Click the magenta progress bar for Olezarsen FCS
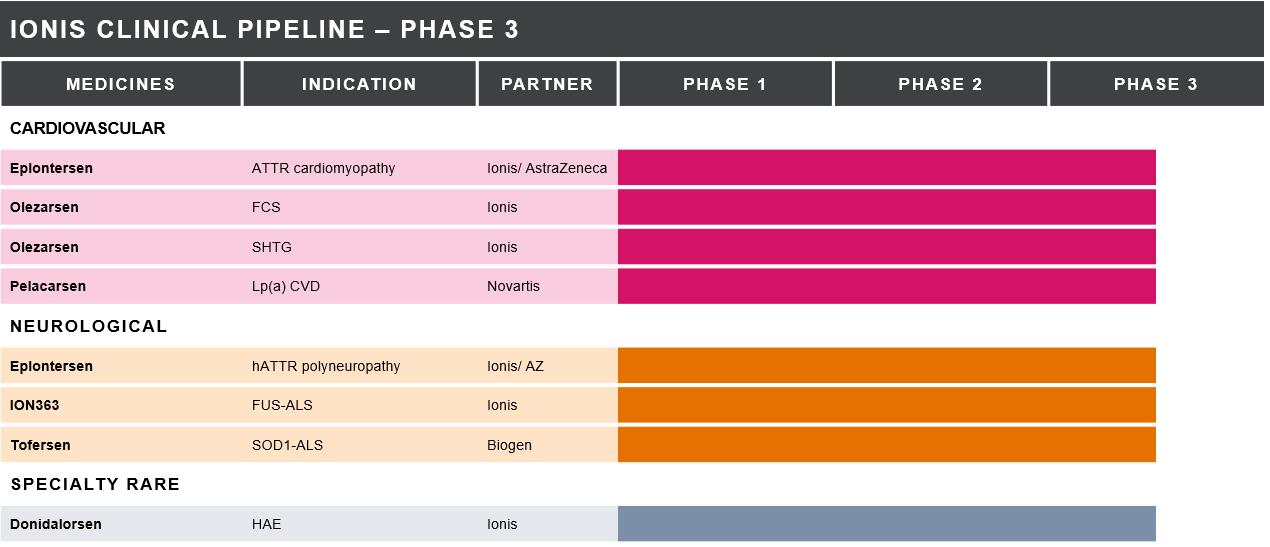 [886, 207]
